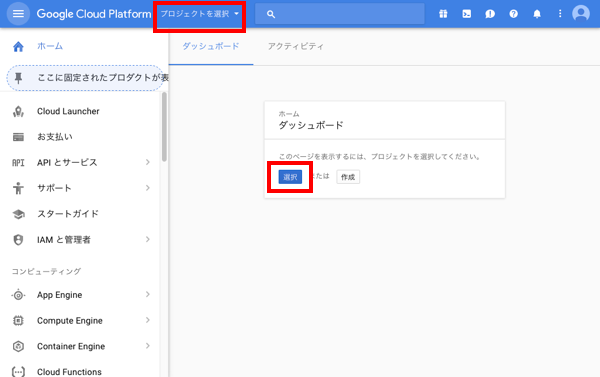Click the 作成 button

pyautogui.click(x=348, y=177)
